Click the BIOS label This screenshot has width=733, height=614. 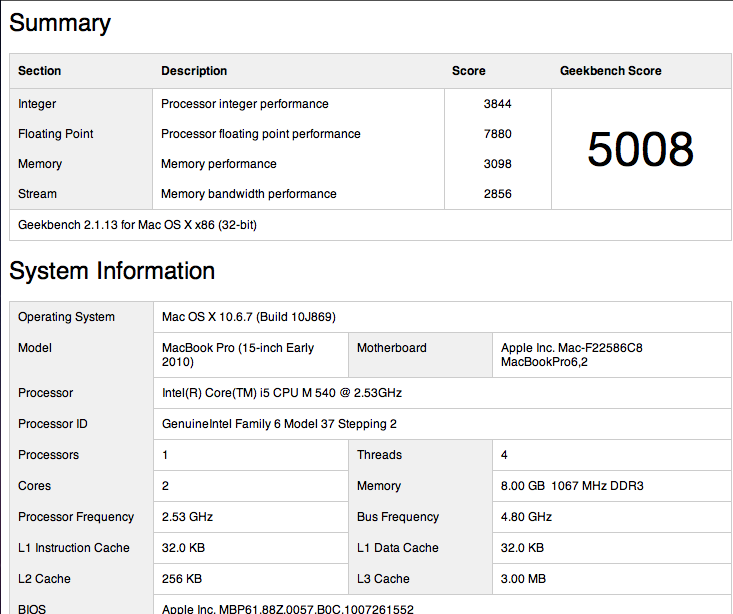click(x=32, y=609)
